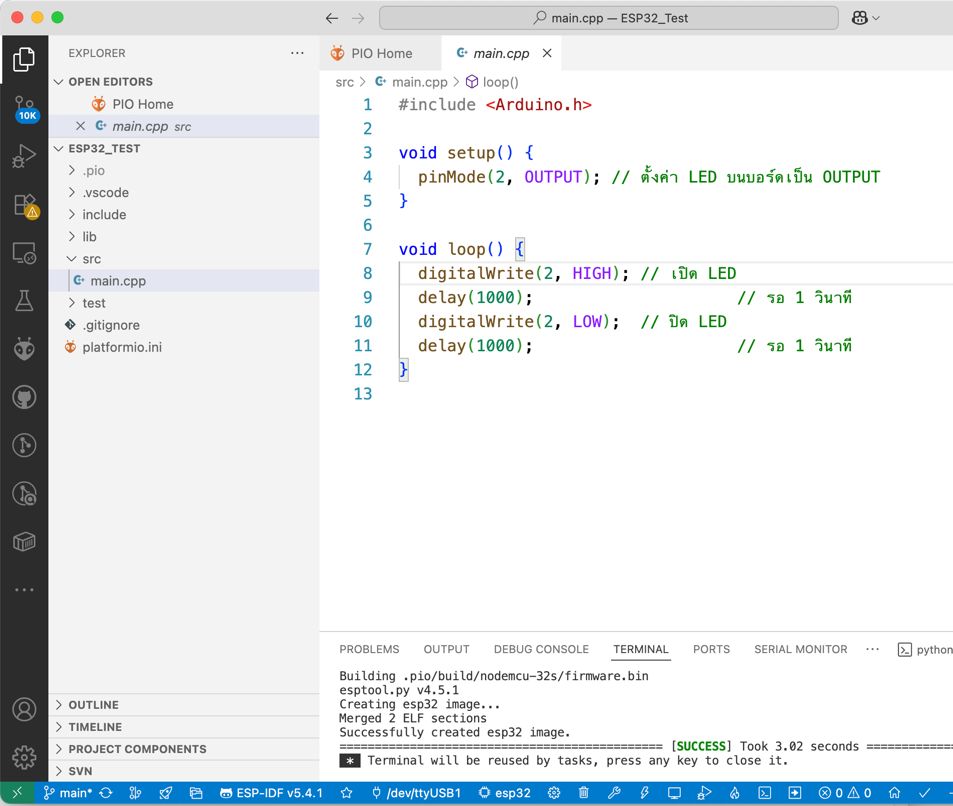Expand the TIMELINE panel

(184, 727)
